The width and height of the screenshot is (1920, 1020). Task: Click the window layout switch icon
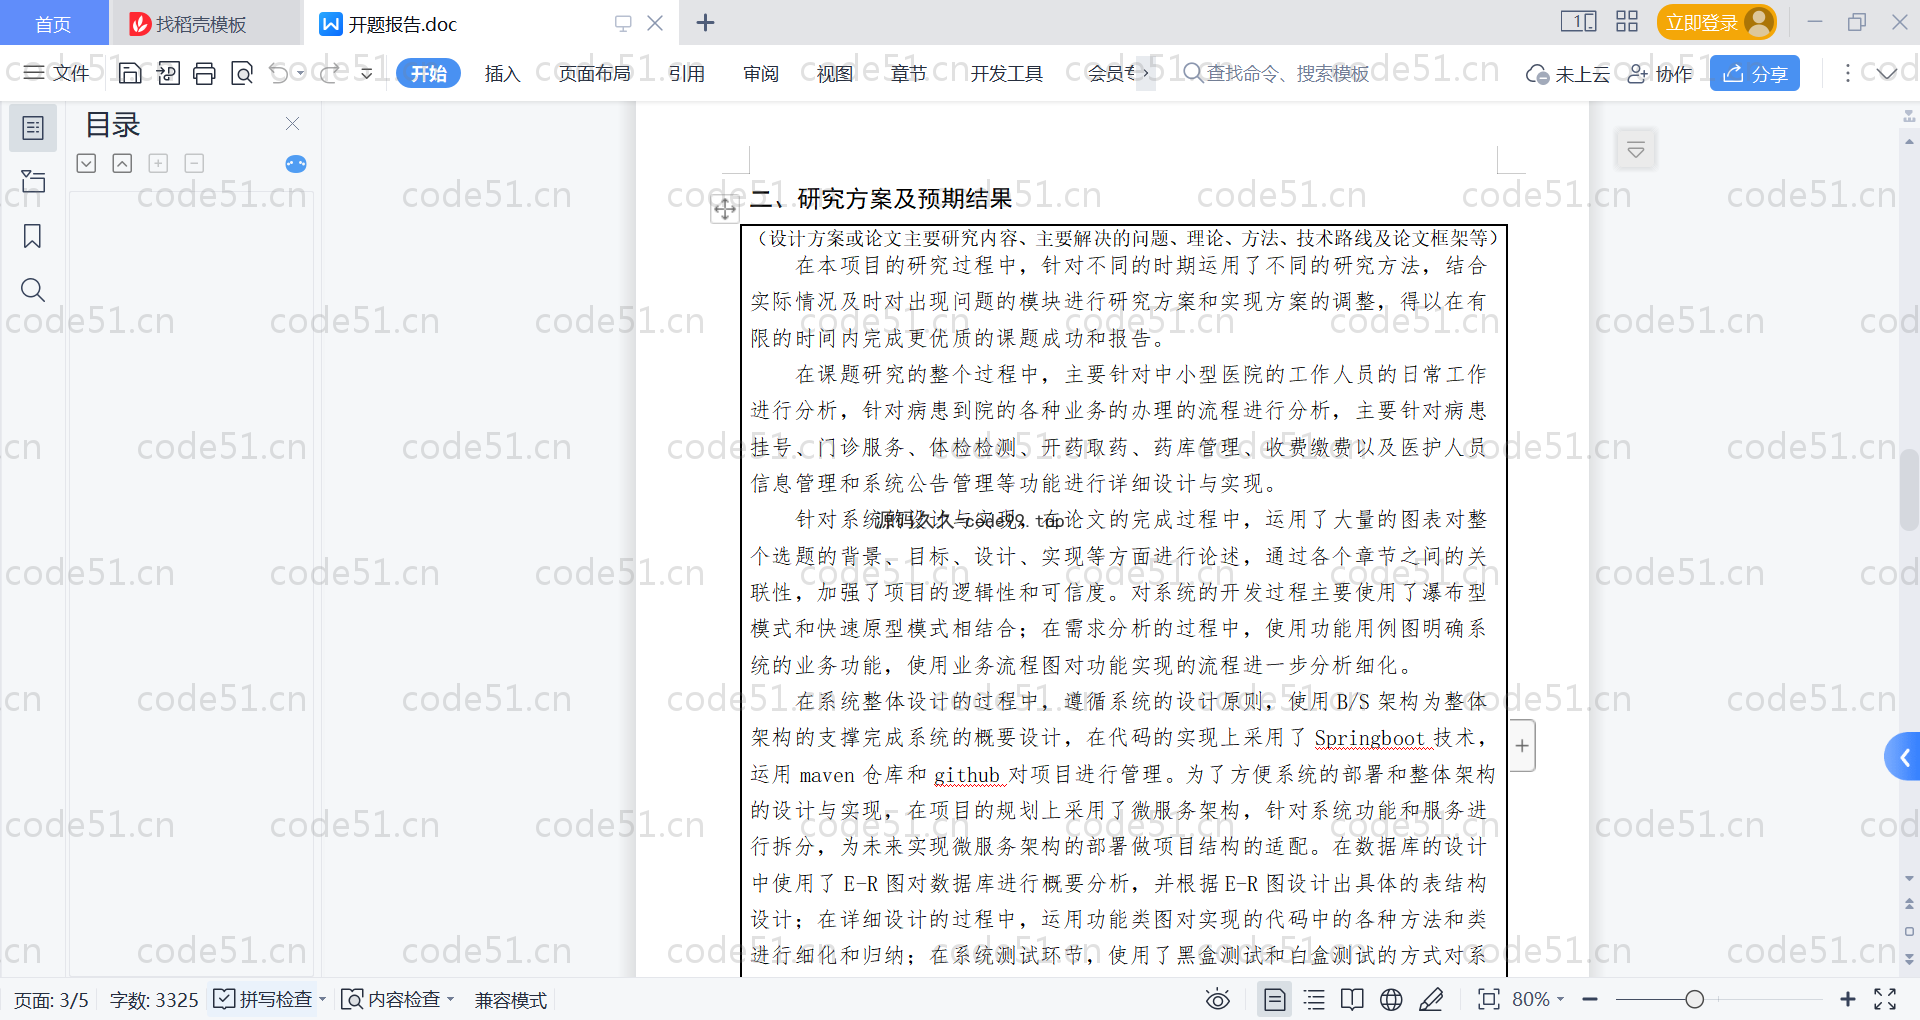tap(1578, 21)
